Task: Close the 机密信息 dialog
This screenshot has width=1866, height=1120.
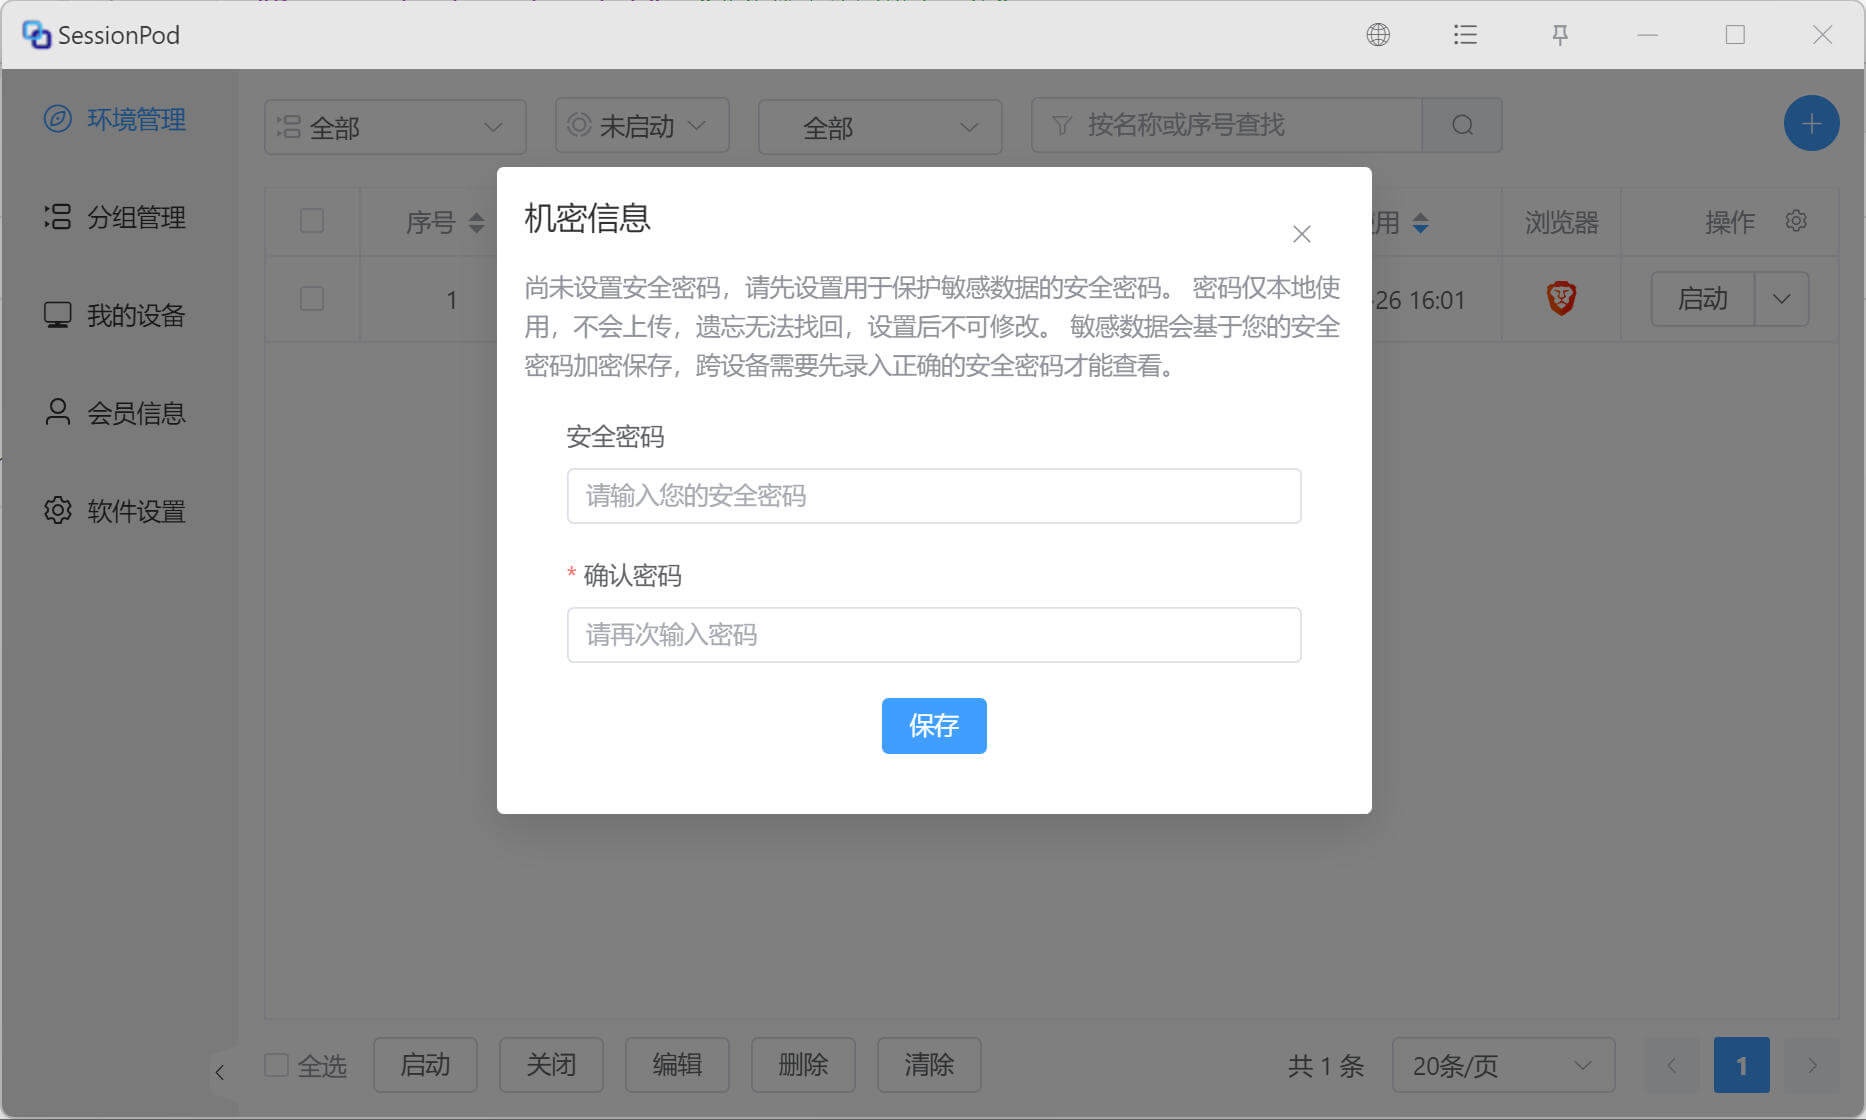Action: pyautogui.click(x=1301, y=234)
